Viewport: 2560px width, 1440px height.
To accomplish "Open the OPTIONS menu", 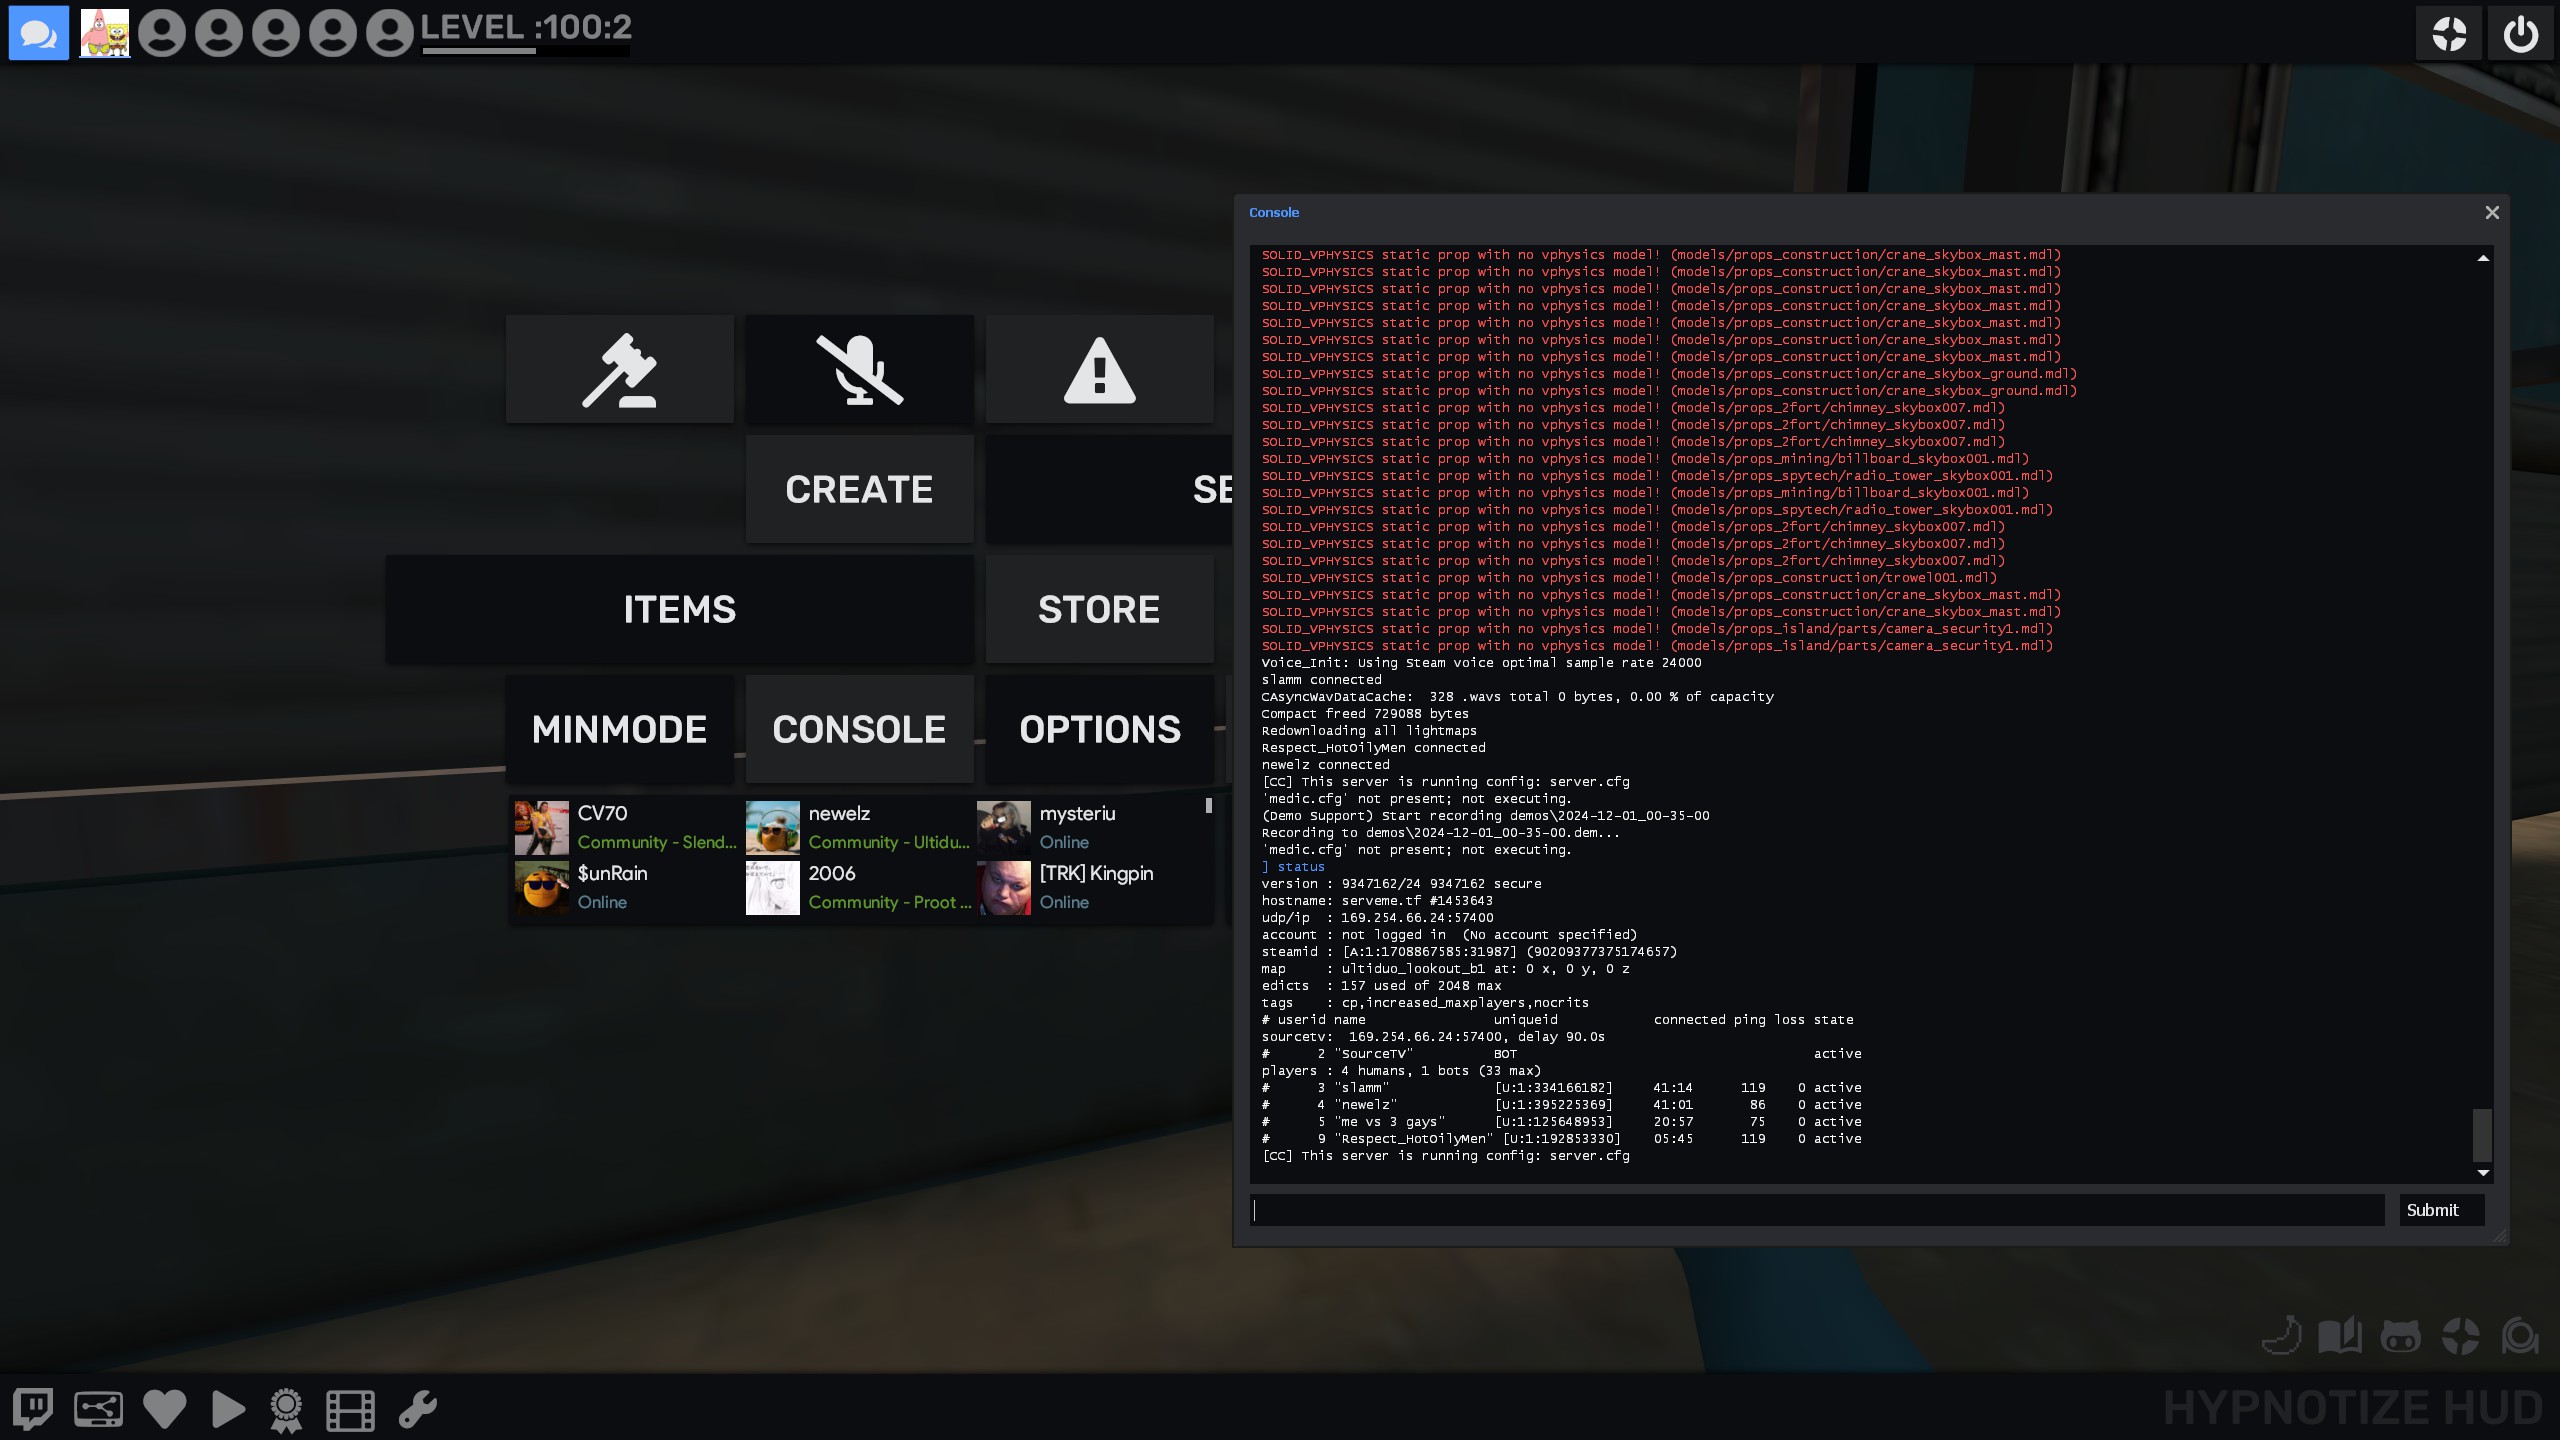I will pos(1099,729).
